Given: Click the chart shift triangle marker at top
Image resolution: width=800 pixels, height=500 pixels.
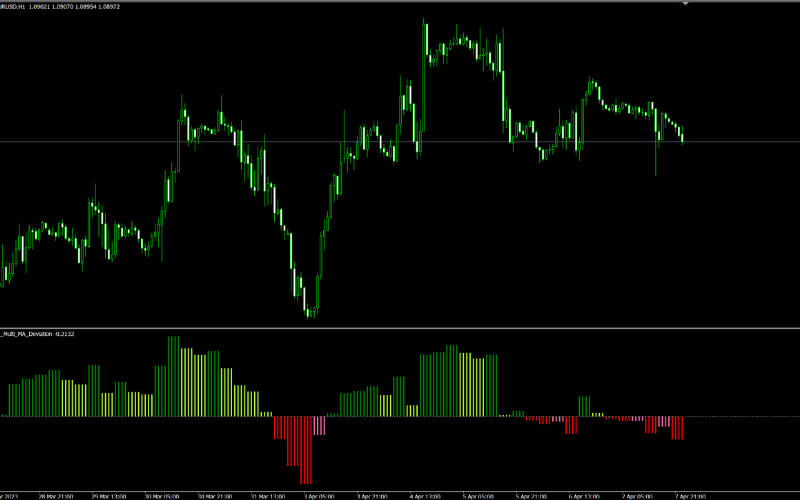Looking at the screenshot, I should click(685, 4).
